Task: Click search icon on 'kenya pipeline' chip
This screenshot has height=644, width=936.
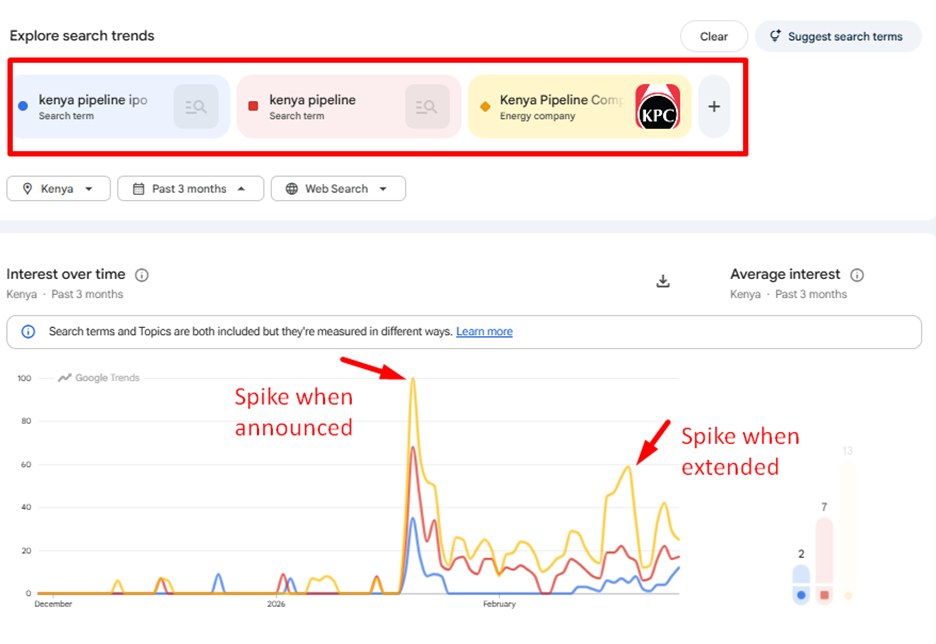Action: (x=427, y=107)
